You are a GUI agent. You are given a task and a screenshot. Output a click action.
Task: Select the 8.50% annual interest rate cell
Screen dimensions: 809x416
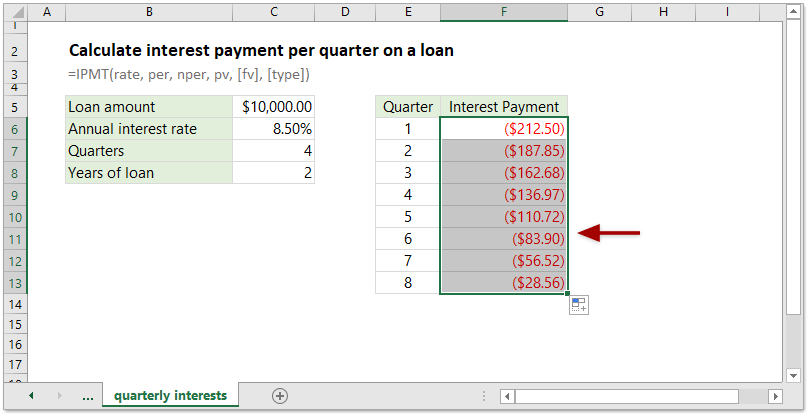click(x=273, y=129)
